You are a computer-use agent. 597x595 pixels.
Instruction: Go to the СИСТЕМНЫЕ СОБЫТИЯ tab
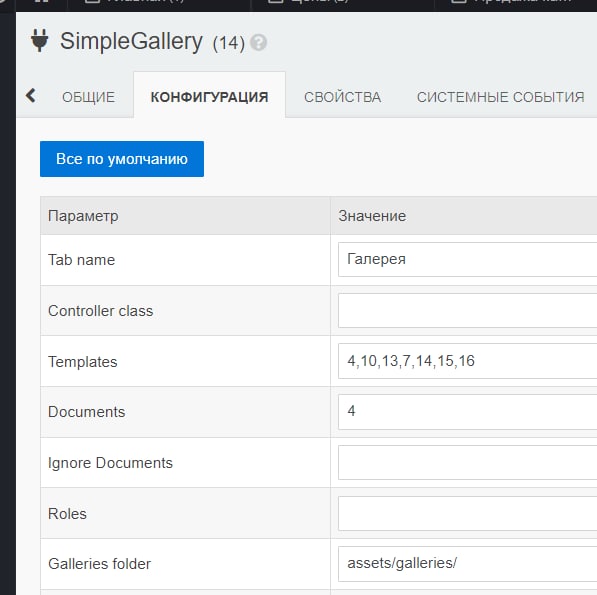[500, 97]
